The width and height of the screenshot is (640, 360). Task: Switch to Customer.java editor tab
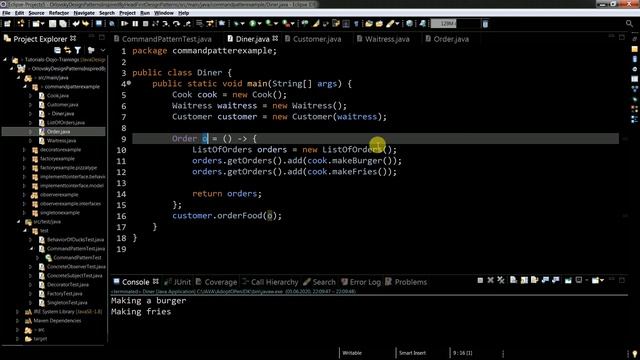click(x=313, y=39)
